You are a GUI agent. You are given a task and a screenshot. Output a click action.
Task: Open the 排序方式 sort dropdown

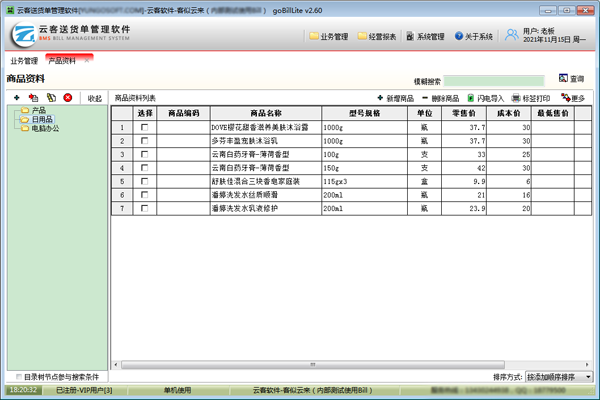tap(559, 377)
